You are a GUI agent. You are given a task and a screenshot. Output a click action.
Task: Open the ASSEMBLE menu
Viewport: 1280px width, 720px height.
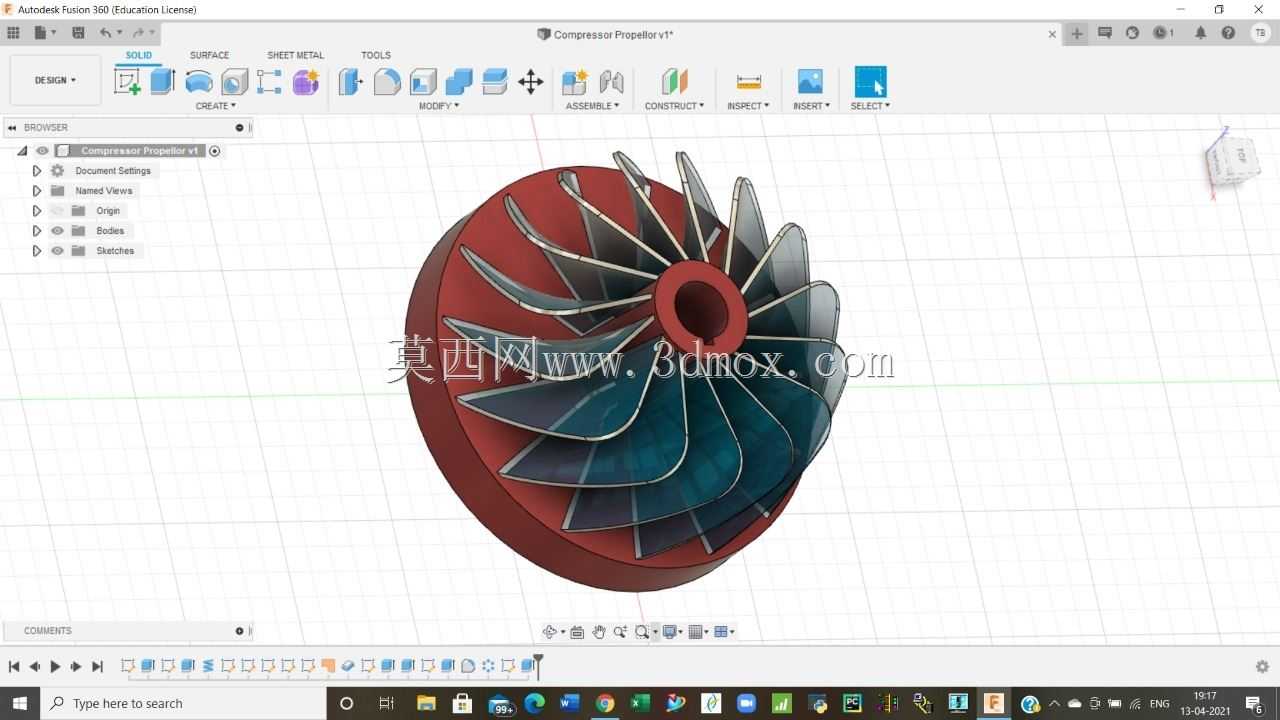coord(593,106)
